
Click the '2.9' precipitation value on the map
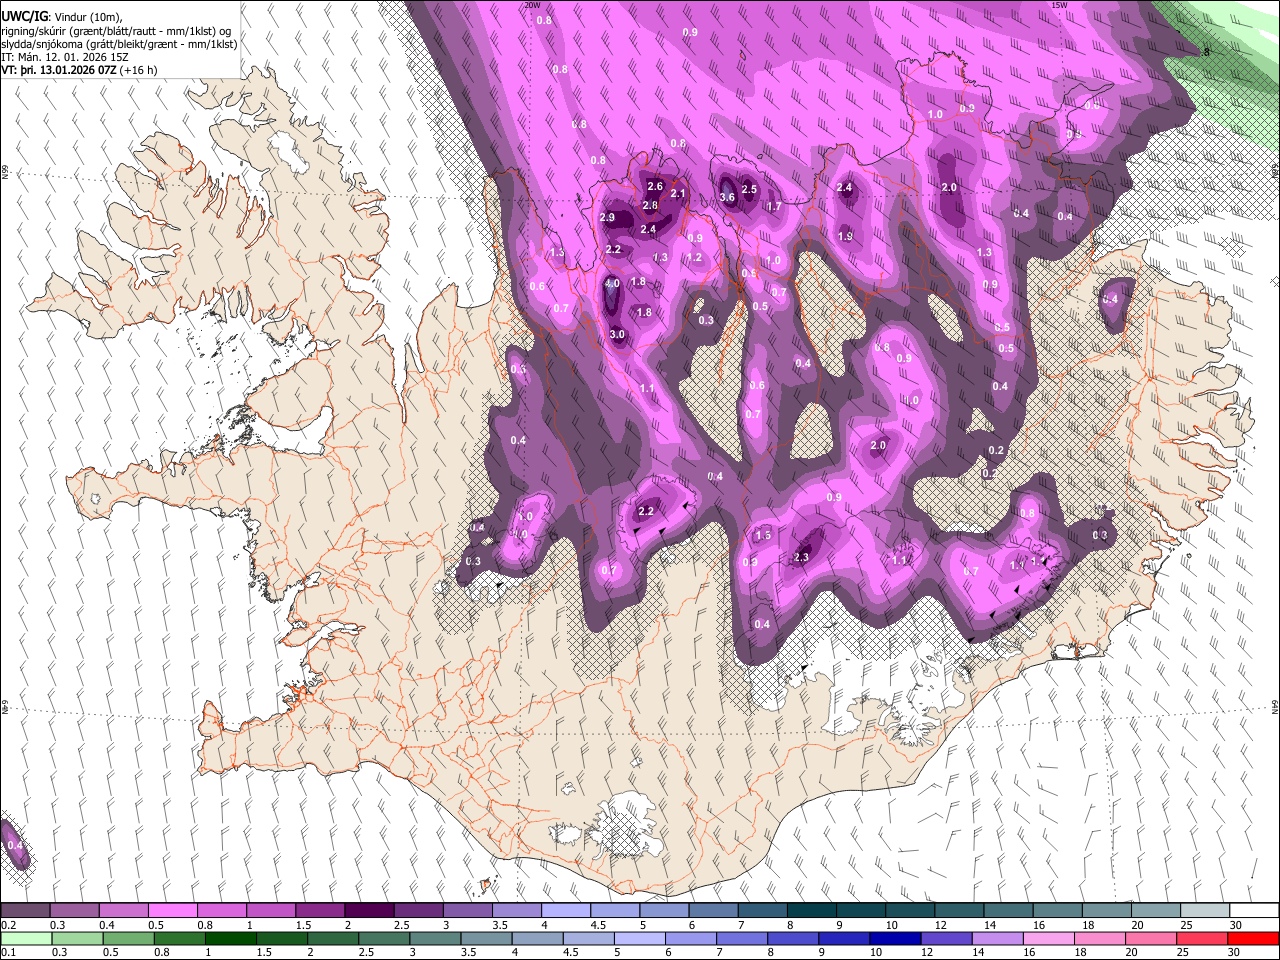(607, 218)
